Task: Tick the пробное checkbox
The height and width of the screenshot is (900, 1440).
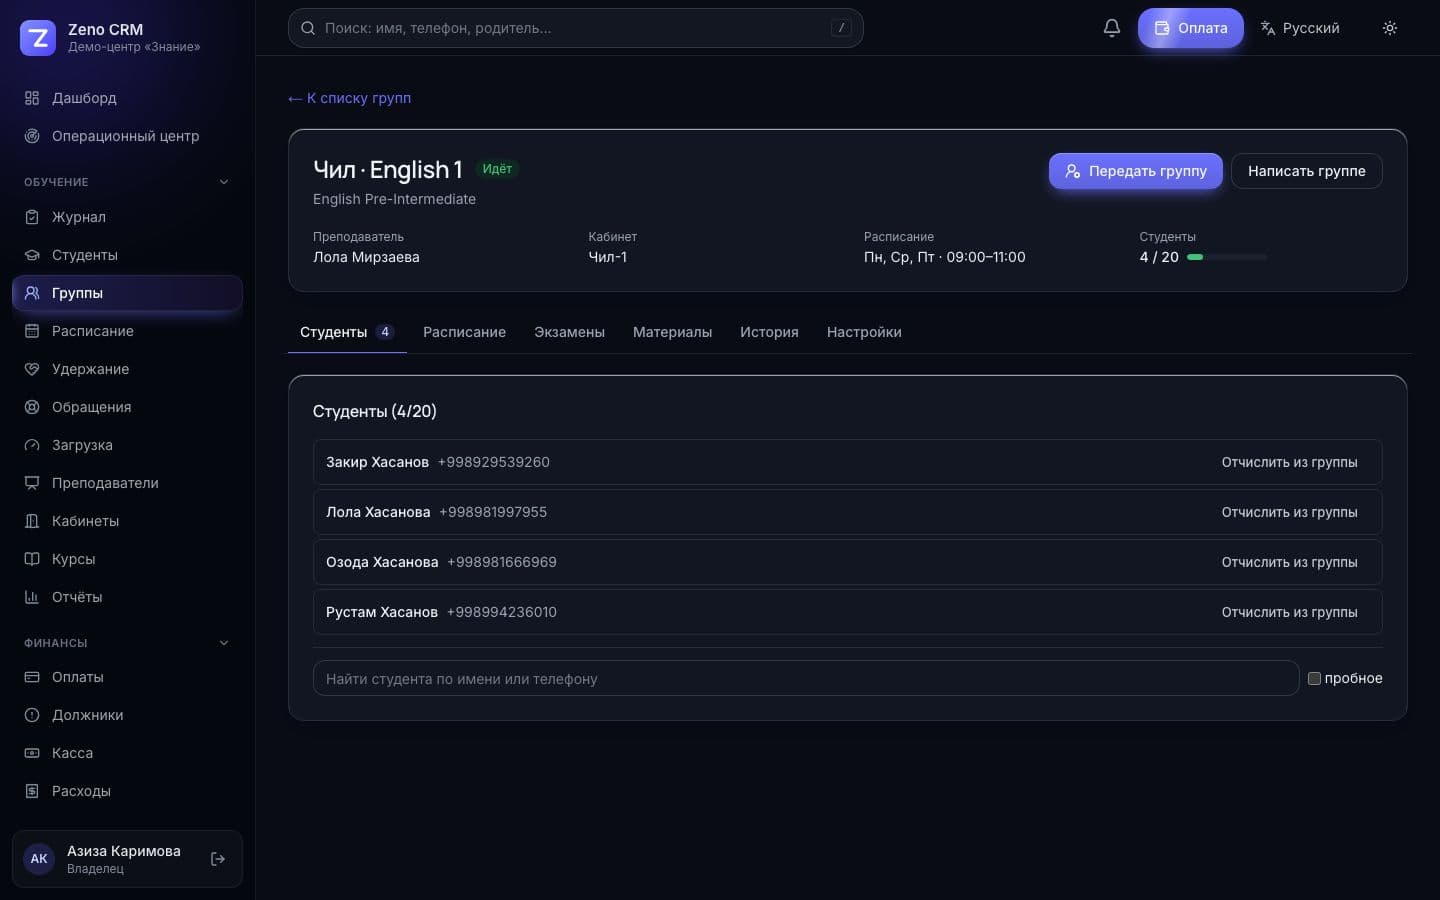Action: (1314, 678)
